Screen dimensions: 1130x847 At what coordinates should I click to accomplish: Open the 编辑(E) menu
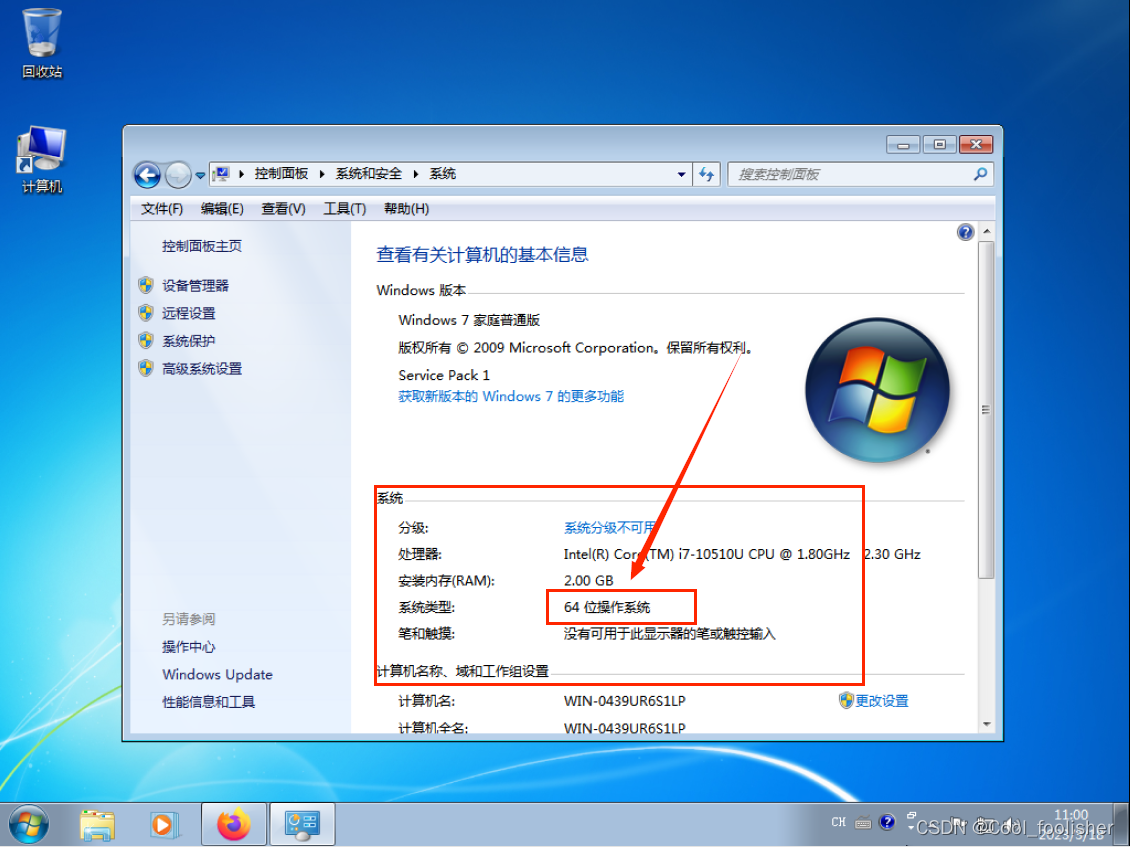point(222,208)
